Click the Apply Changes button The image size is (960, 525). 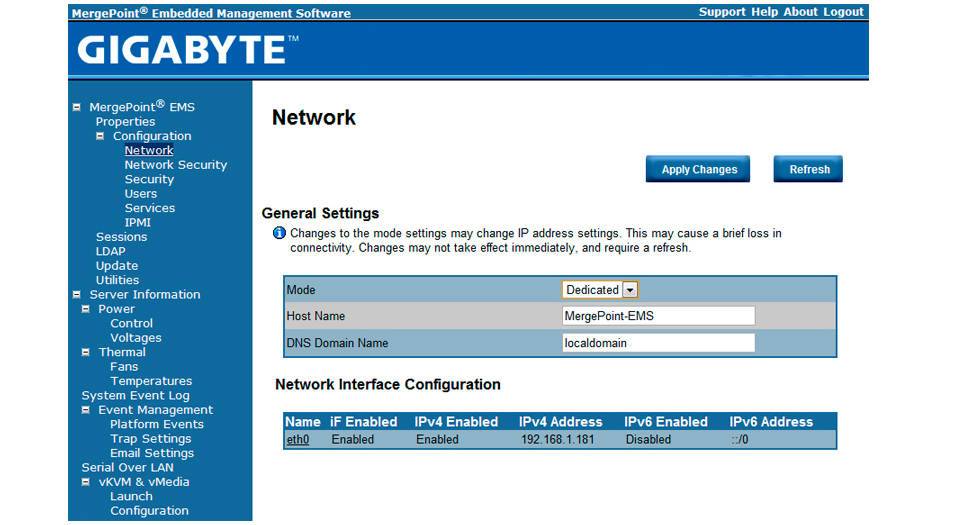[698, 169]
